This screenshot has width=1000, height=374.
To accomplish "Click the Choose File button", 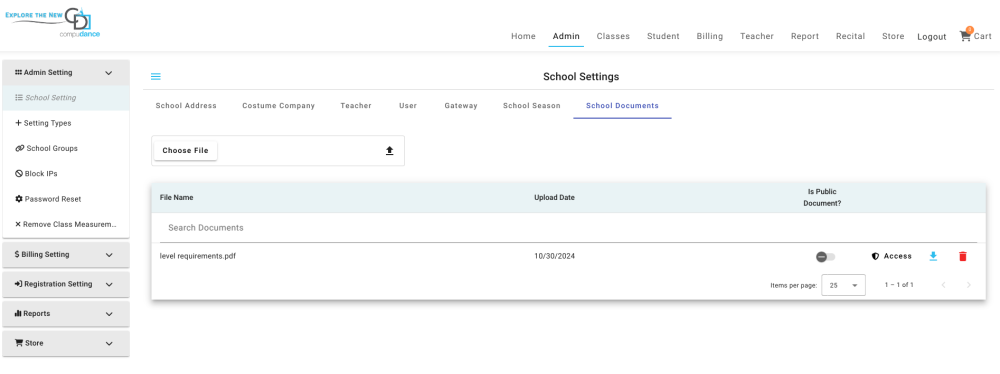I will tap(186, 151).
